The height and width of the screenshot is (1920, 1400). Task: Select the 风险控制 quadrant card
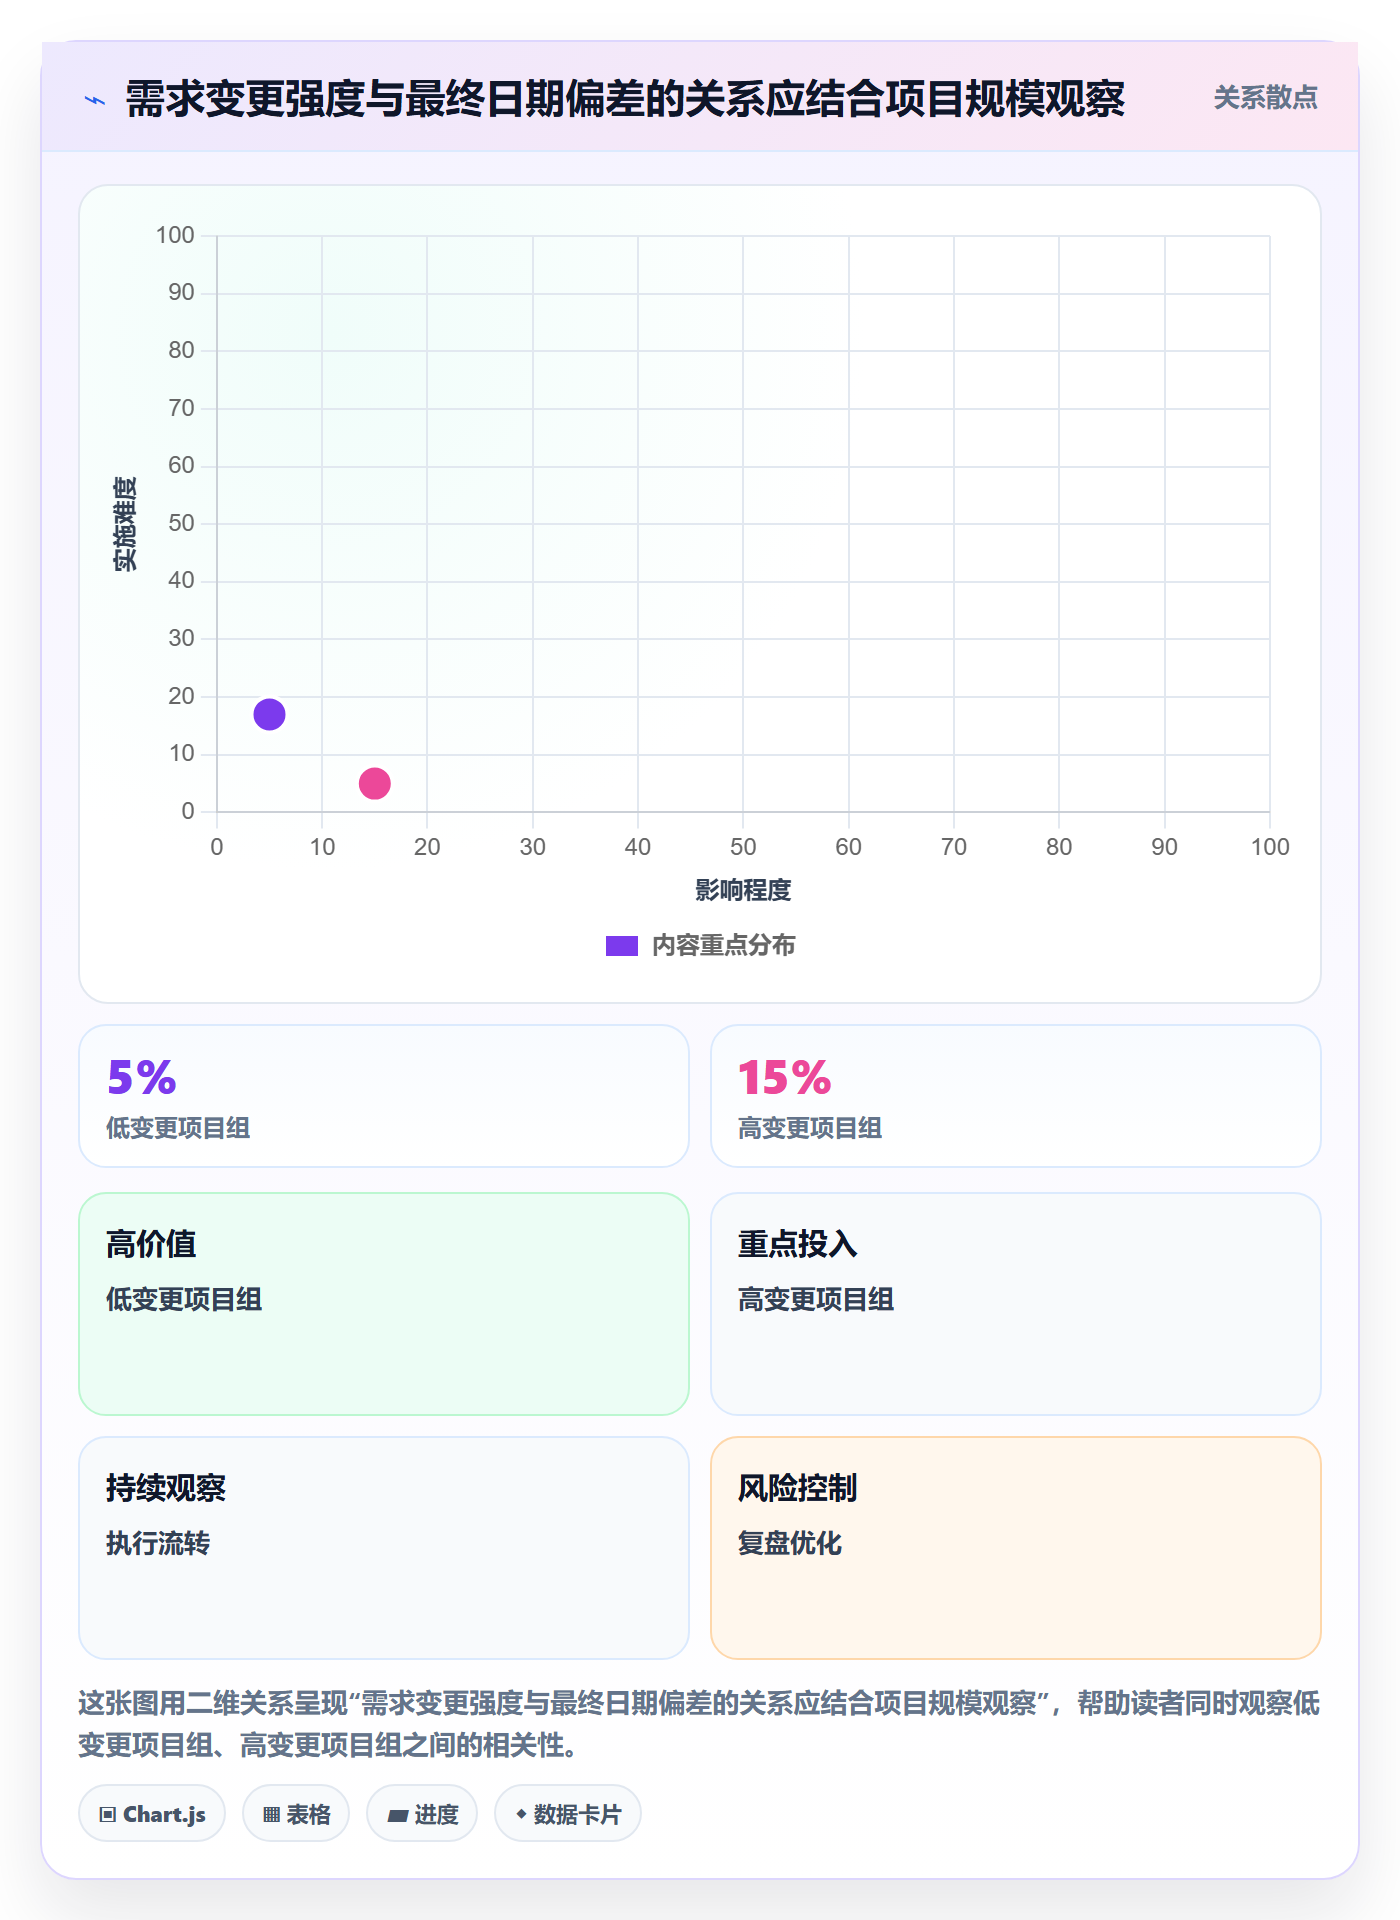1016,1548
